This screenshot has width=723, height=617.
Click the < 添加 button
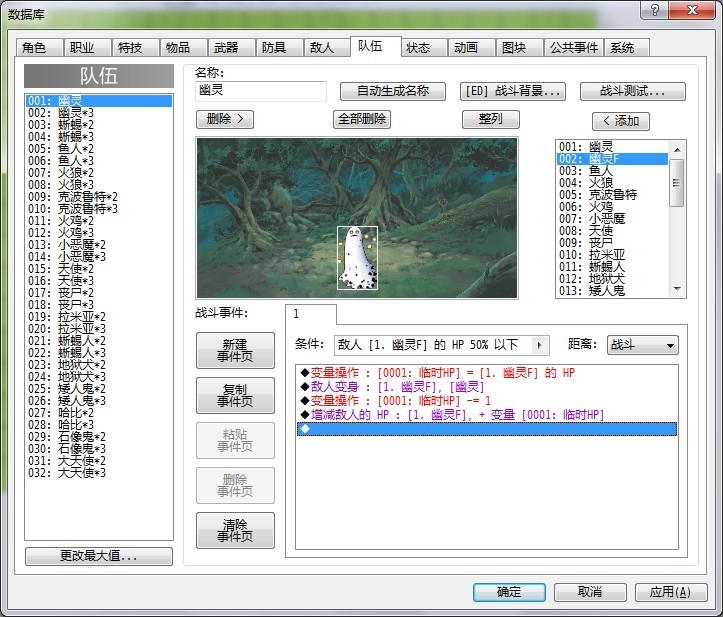coord(621,121)
